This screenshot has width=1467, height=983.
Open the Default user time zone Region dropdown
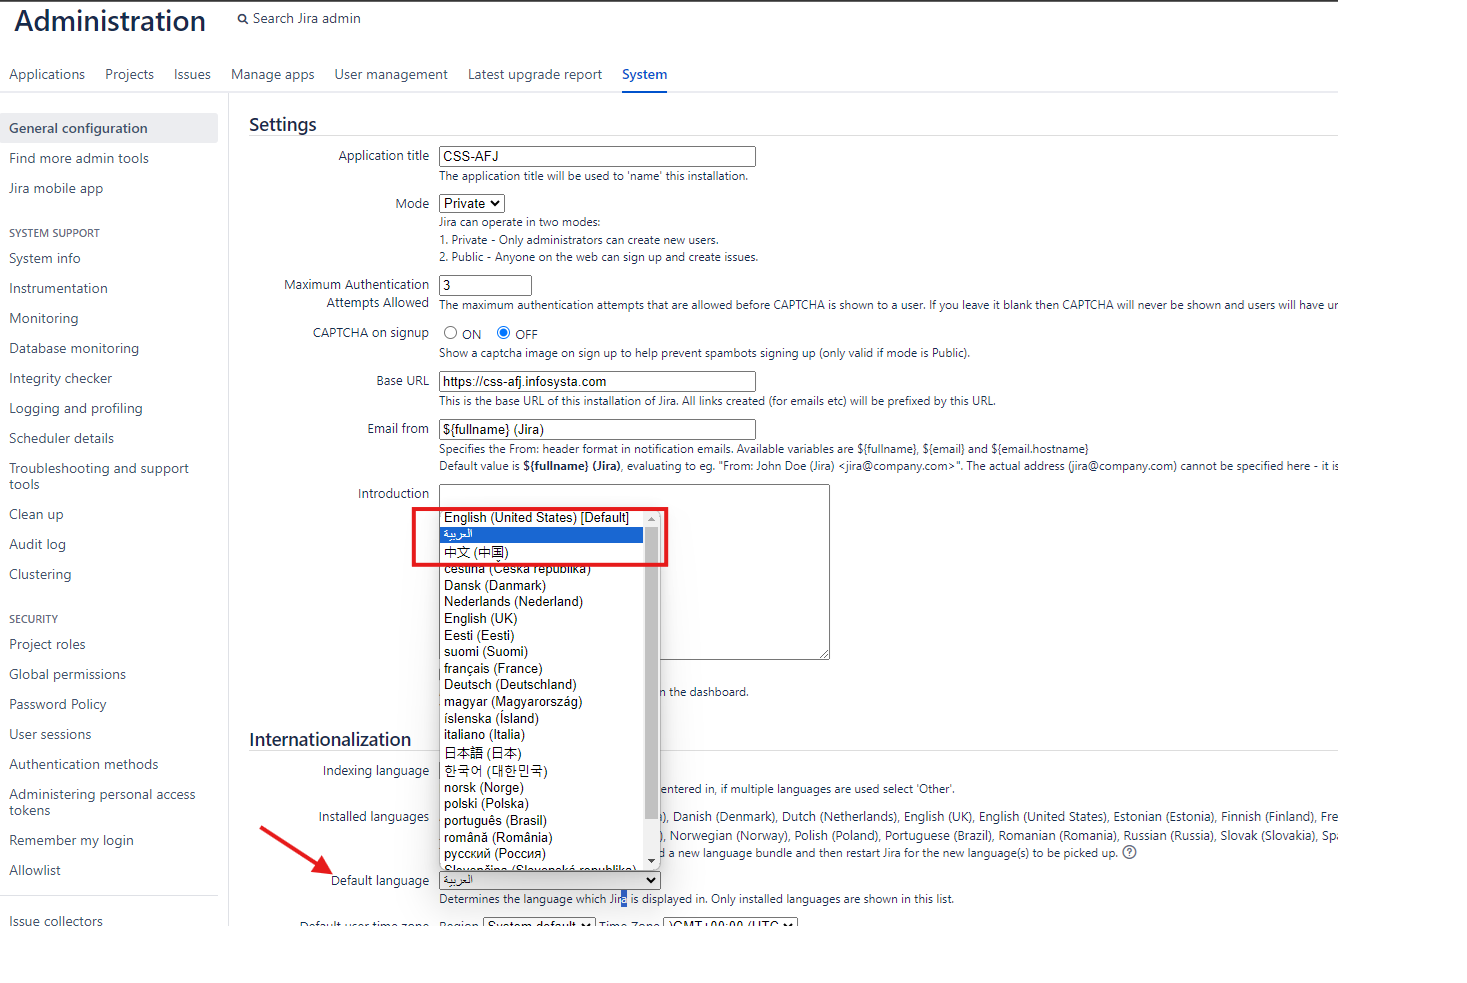[x=539, y=923]
